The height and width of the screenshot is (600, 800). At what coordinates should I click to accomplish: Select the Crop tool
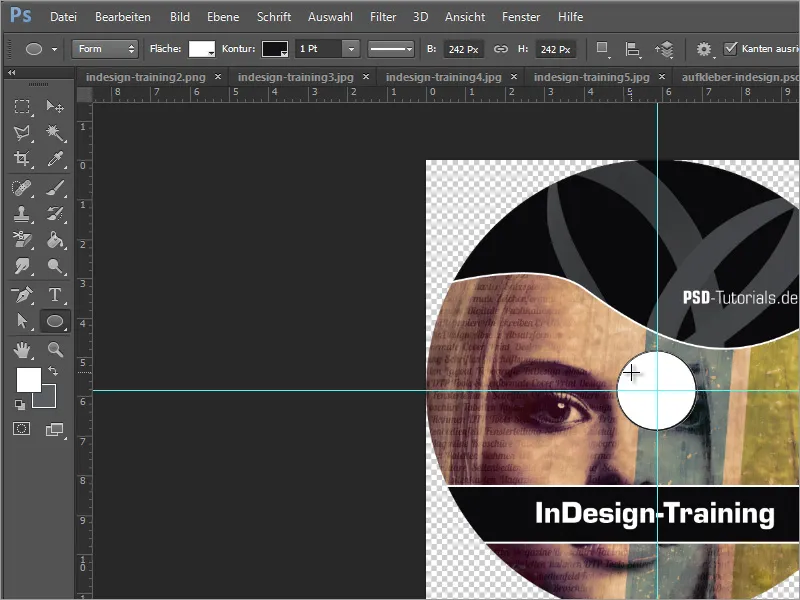tap(22, 159)
